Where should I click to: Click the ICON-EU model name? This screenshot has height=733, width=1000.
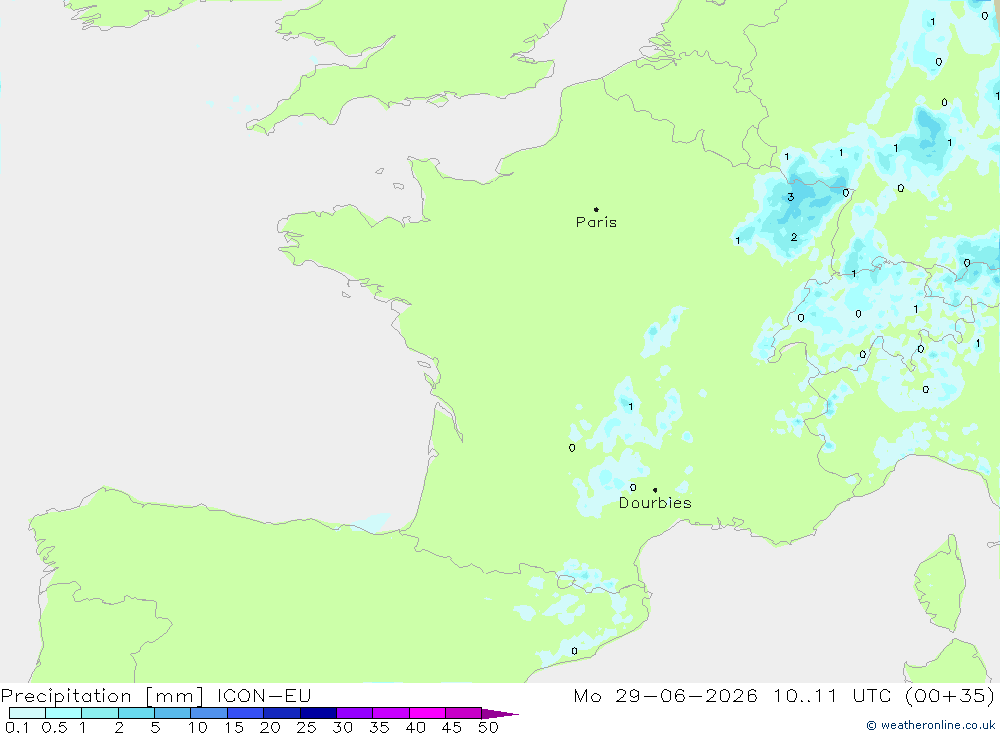point(264,695)
